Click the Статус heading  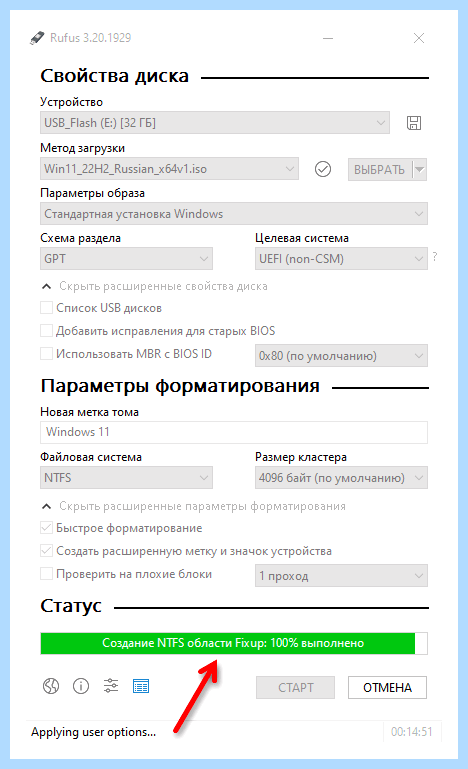71,606
